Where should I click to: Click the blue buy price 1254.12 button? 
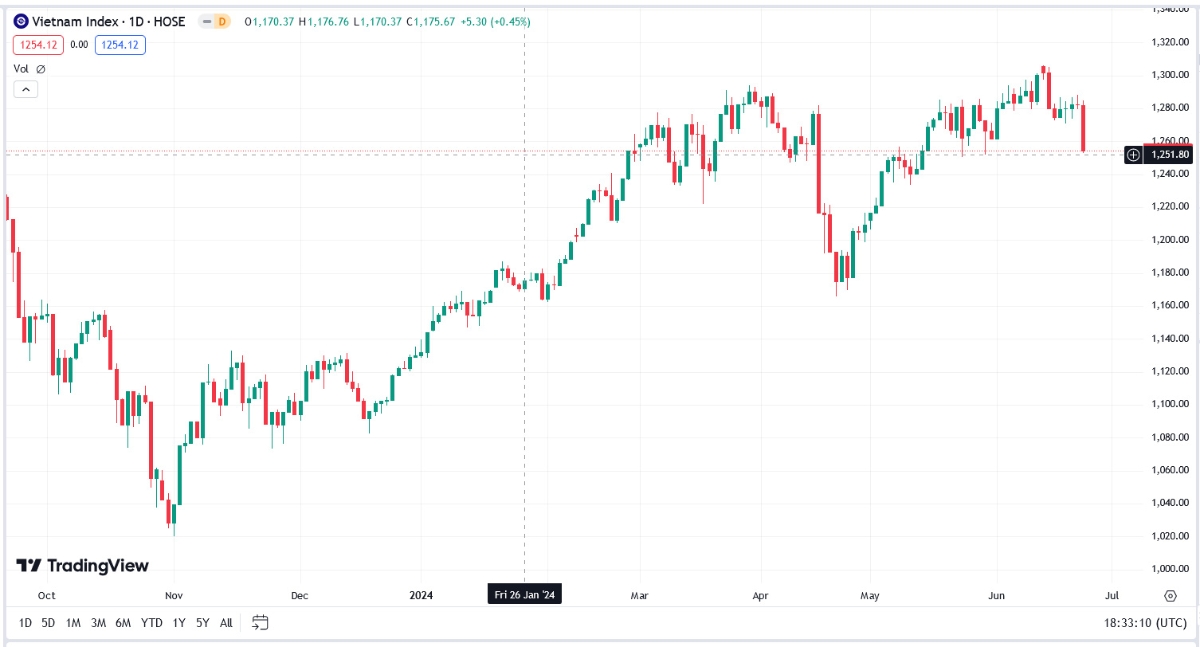121,45
